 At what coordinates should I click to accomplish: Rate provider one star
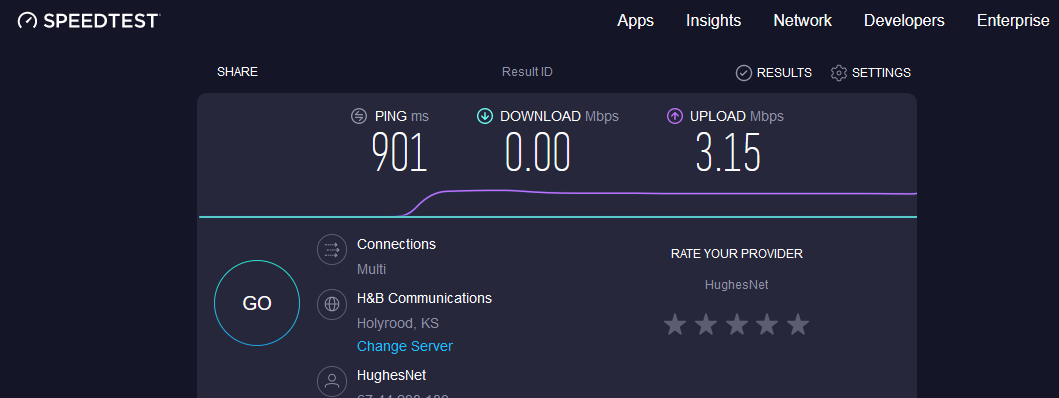click(x=675, y=324)
